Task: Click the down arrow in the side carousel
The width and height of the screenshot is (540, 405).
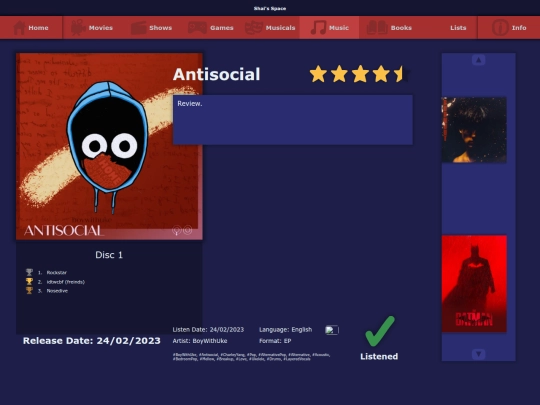Action: tap(478, 354)
